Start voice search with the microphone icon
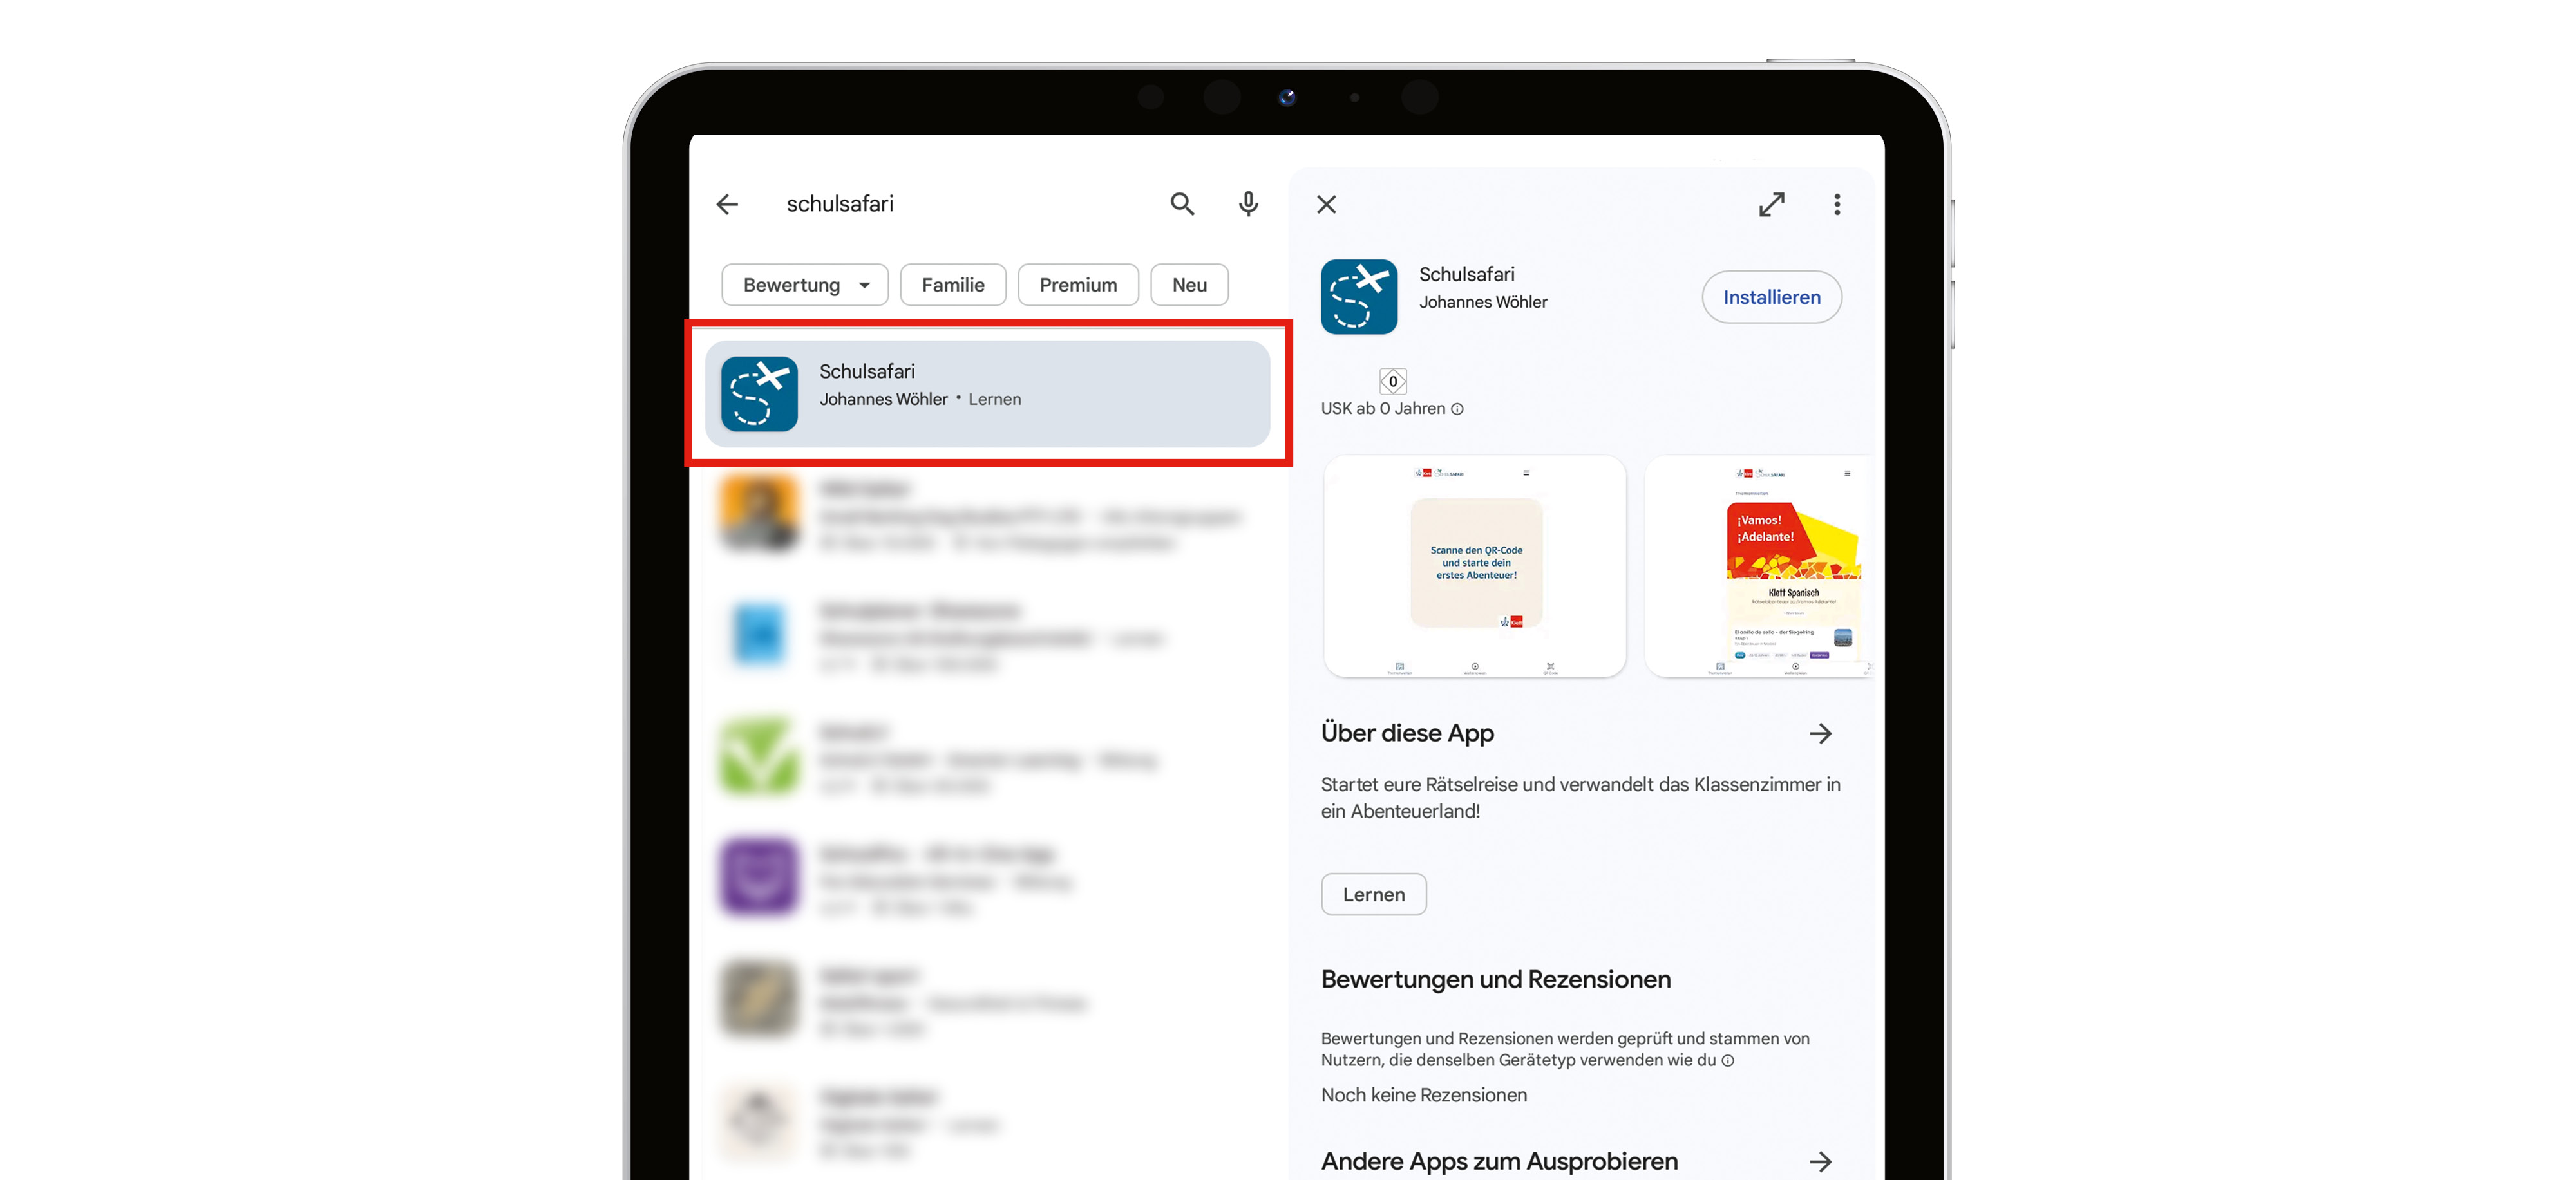 pos(1248,204)
